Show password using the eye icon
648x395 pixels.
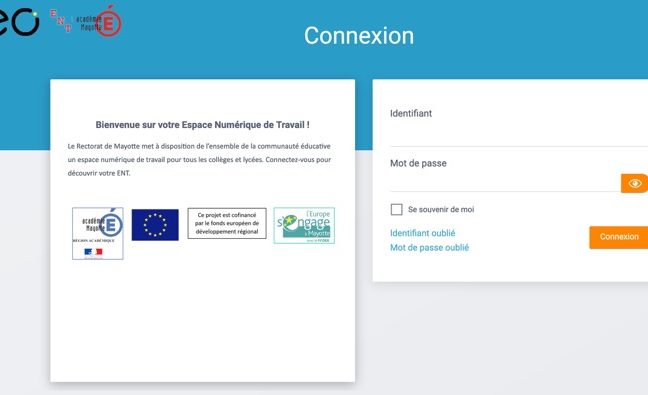[634, 183]
